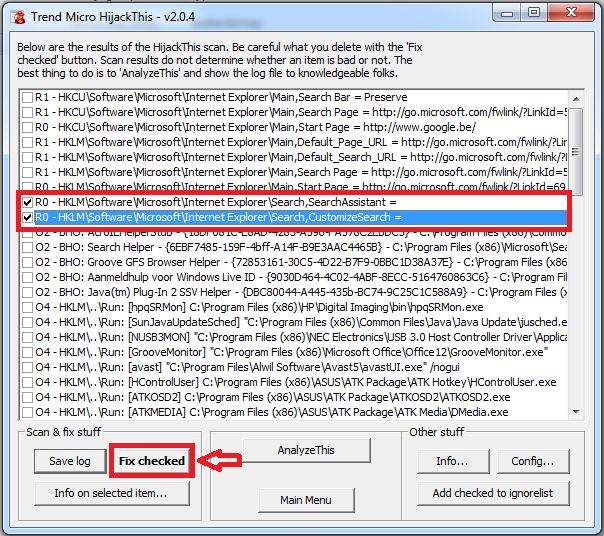Uncheck the SearchAssistant entry

27,203
